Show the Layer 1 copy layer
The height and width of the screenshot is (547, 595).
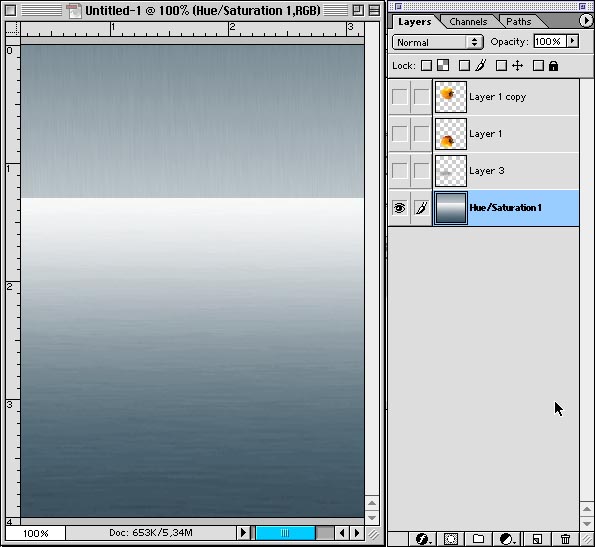point(399,97)
